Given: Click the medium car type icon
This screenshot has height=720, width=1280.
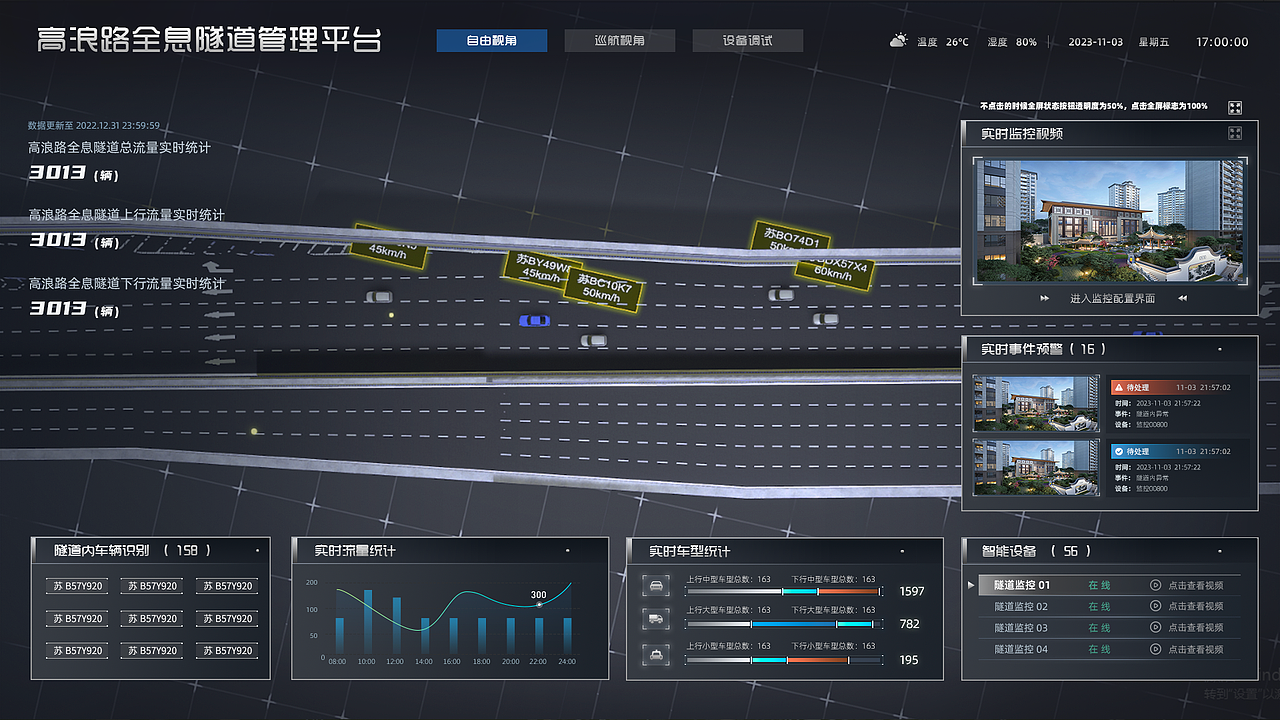Looking at the screenshot, I should tap(655, 586).
